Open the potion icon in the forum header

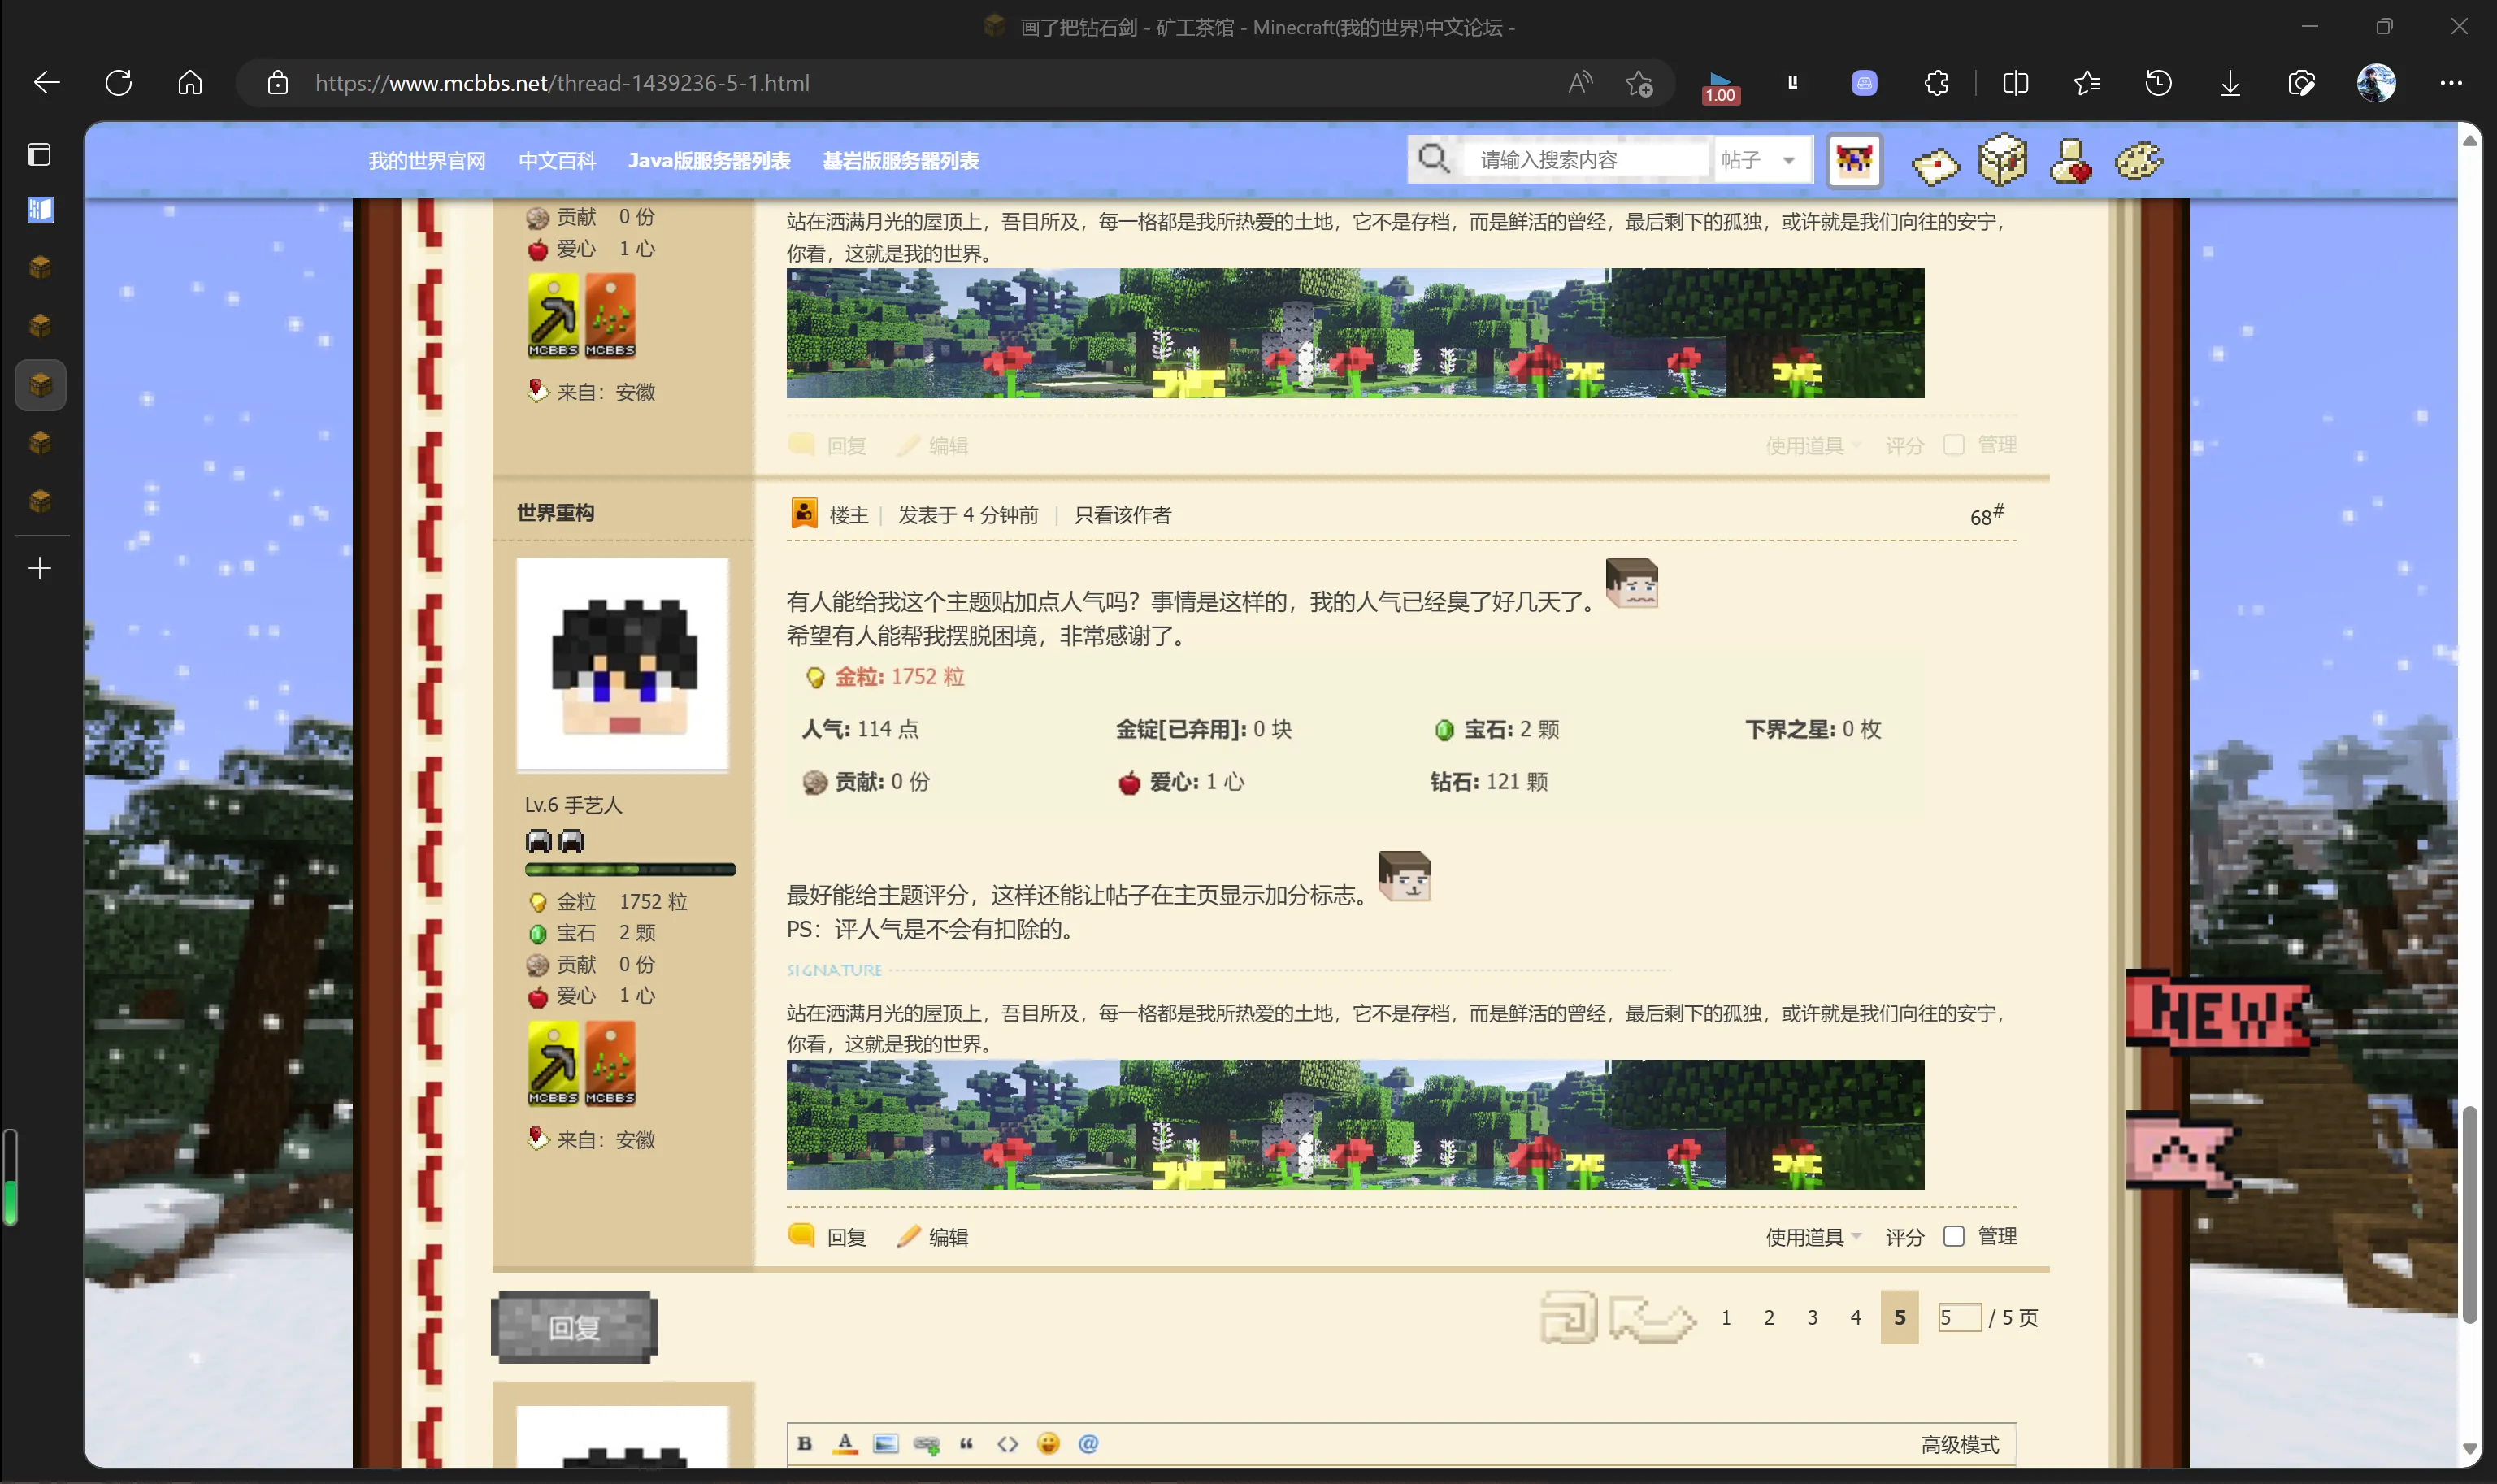[2070, 161]
